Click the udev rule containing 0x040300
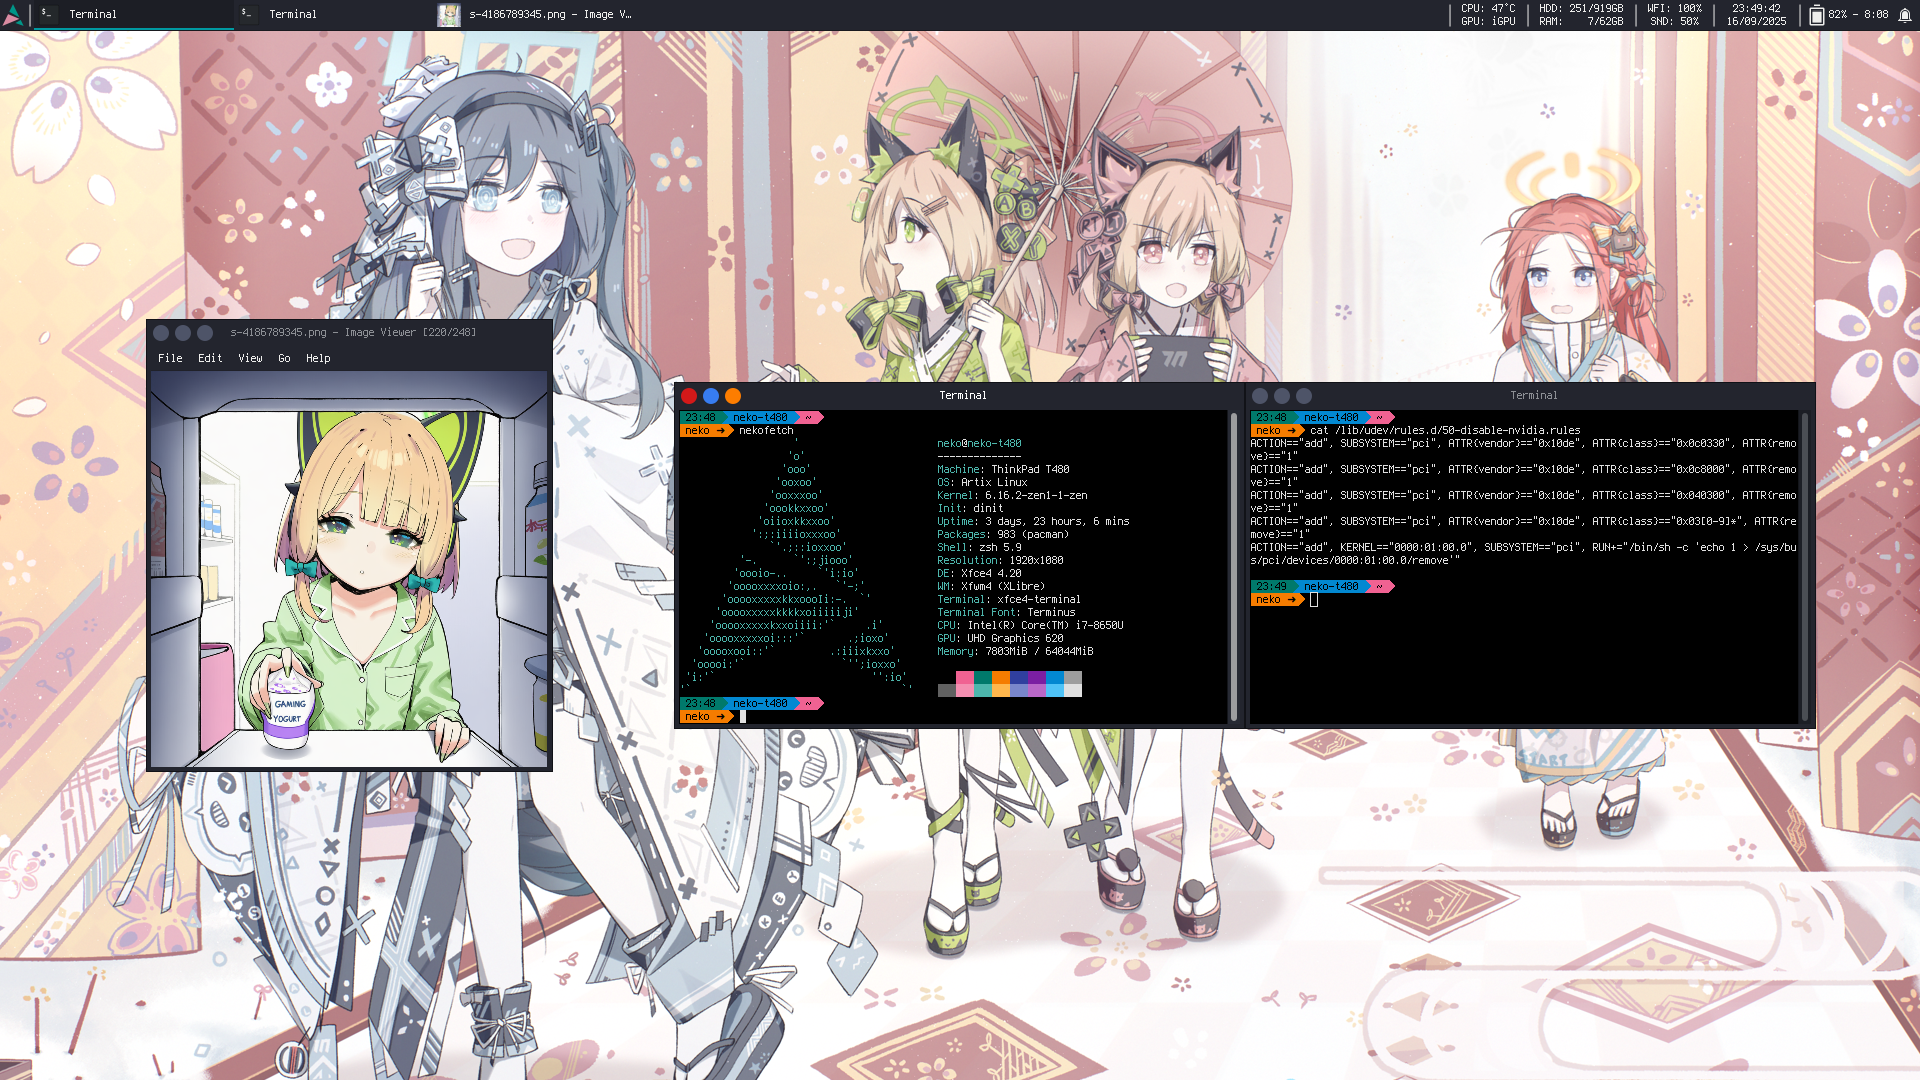The width and height of the screenshot is (1920, 1080). (x=1523, y=502)
